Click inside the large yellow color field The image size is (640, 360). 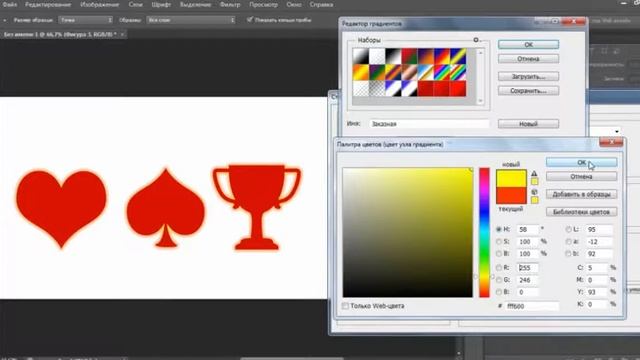[x=408, y=232]
